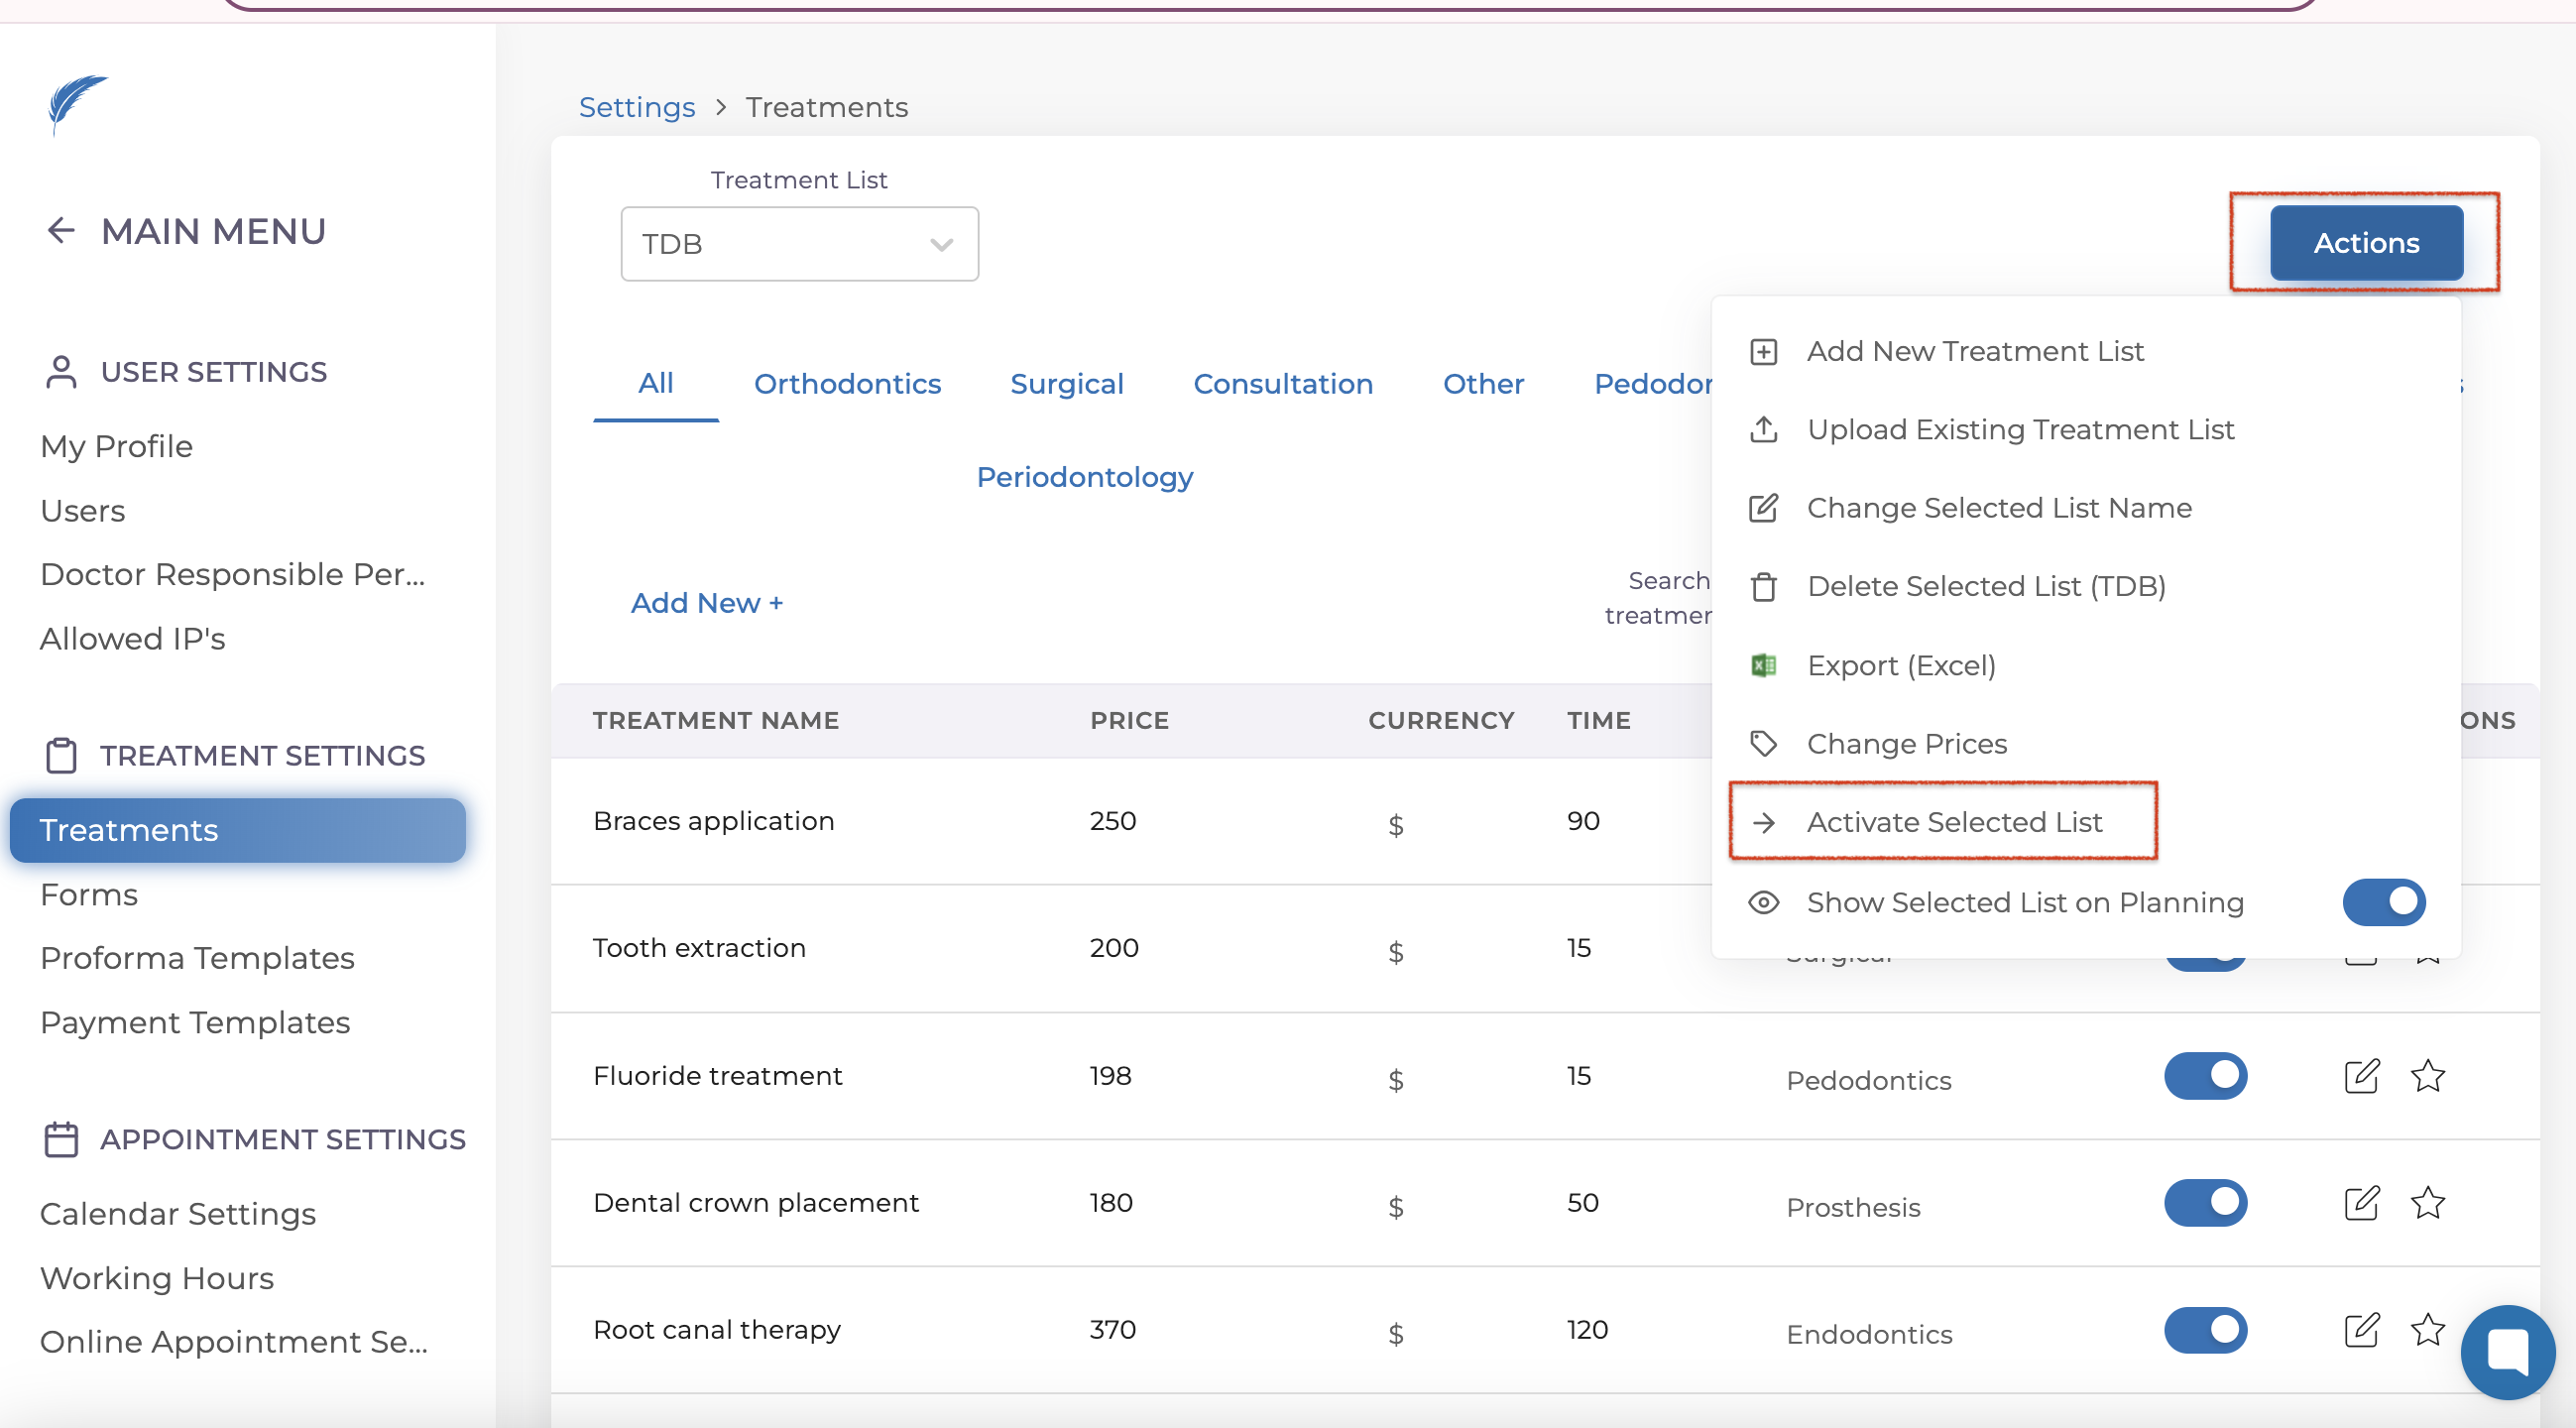2576x1428 pixels.
Task: Click the Export (Excel) icon
Action: coord(1763,665)
